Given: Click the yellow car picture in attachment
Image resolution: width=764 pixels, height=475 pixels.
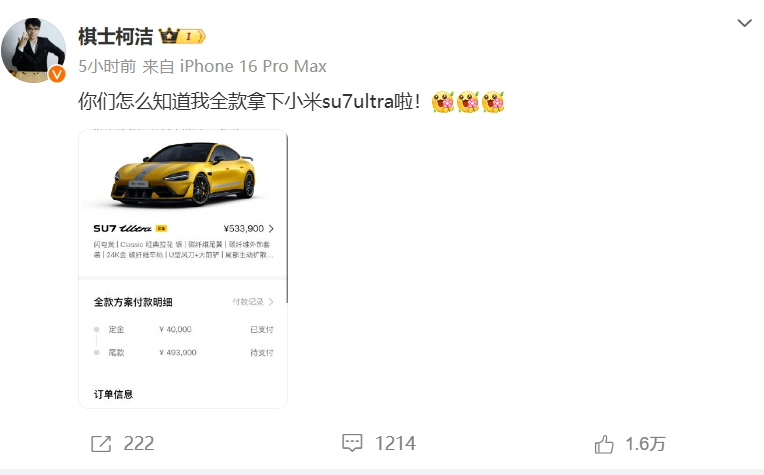Looking at the screenshot, I should click(184, 174).
